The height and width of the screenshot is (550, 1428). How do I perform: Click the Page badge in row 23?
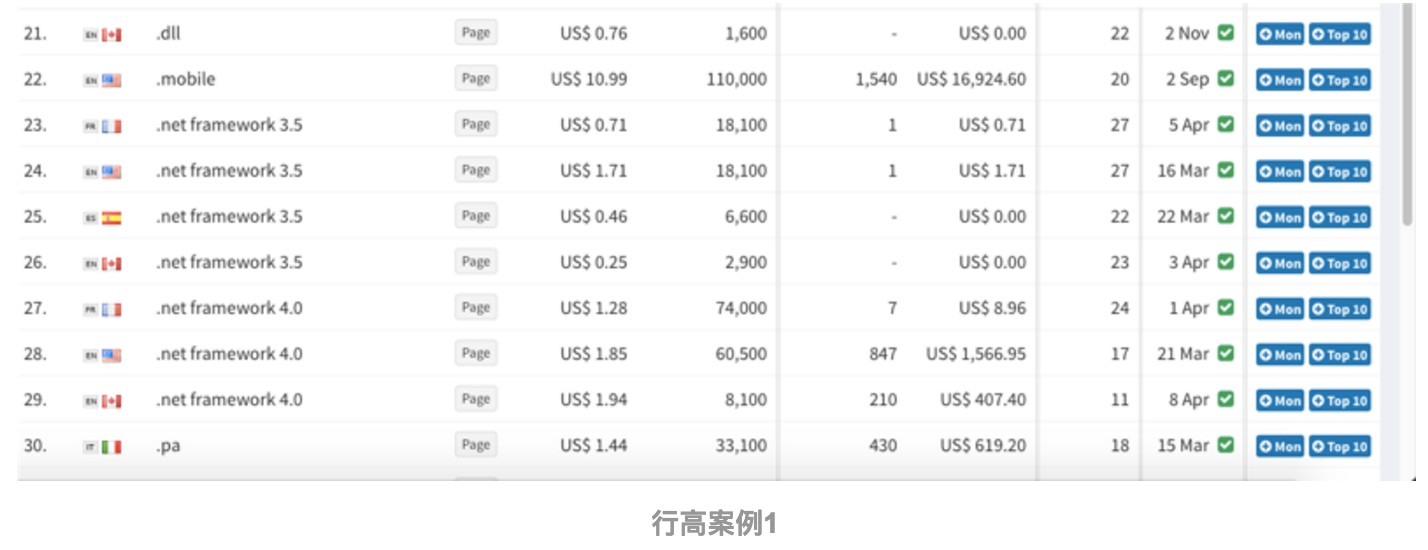tap(476, 124)
